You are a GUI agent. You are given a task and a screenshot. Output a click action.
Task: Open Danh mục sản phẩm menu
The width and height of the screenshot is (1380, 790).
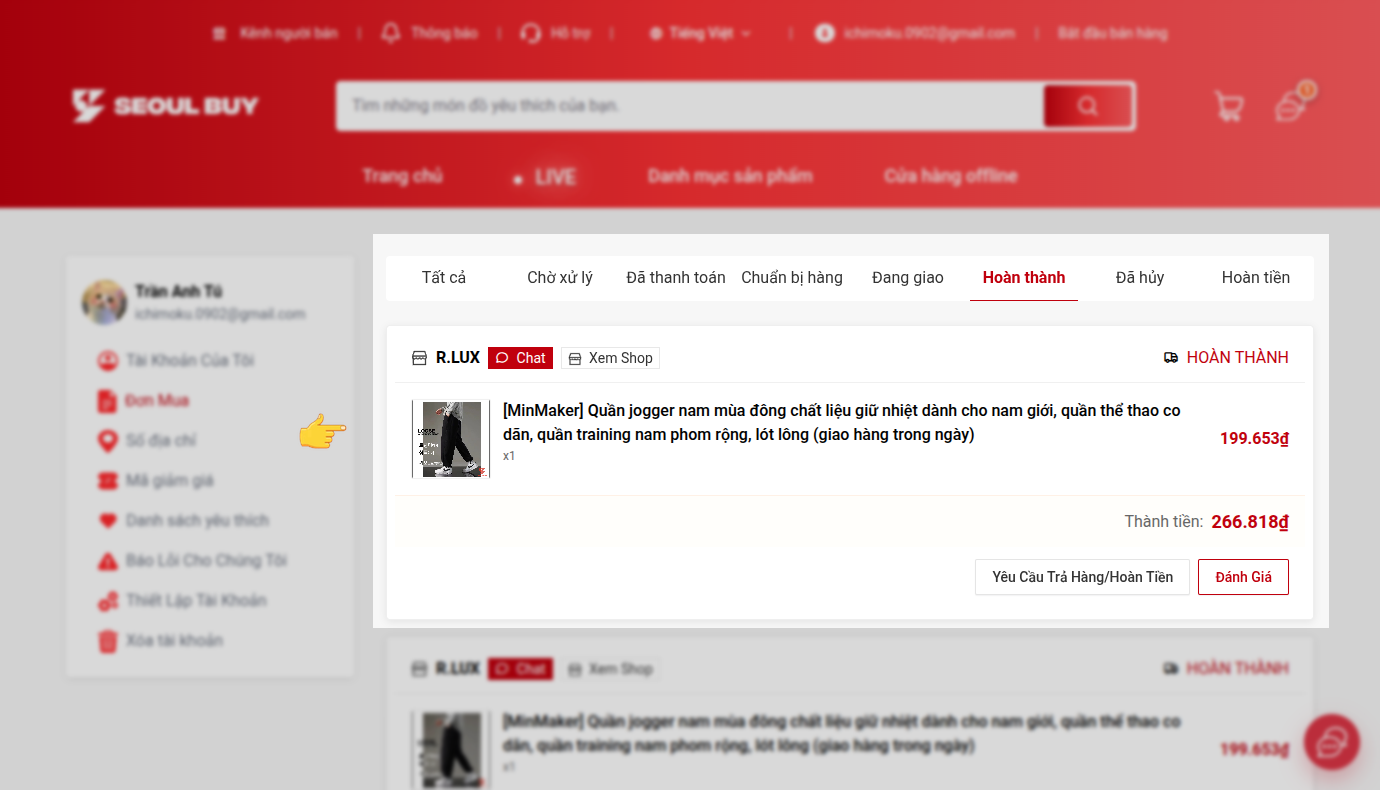[x=729, y=176]
